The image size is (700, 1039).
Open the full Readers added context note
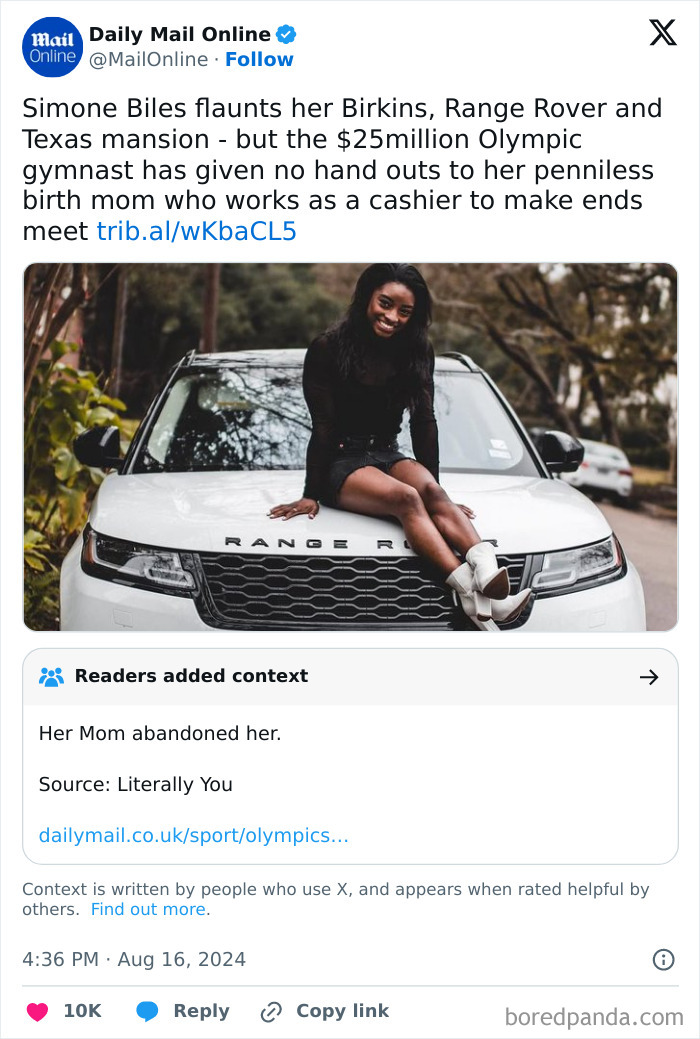pyautogui.click(x=350, y=753)
